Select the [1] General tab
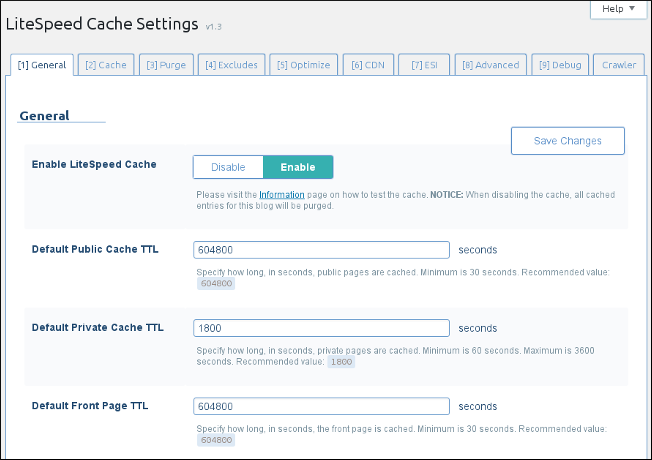Viewport: 652px width, 460px height. [x=42, y=65]
